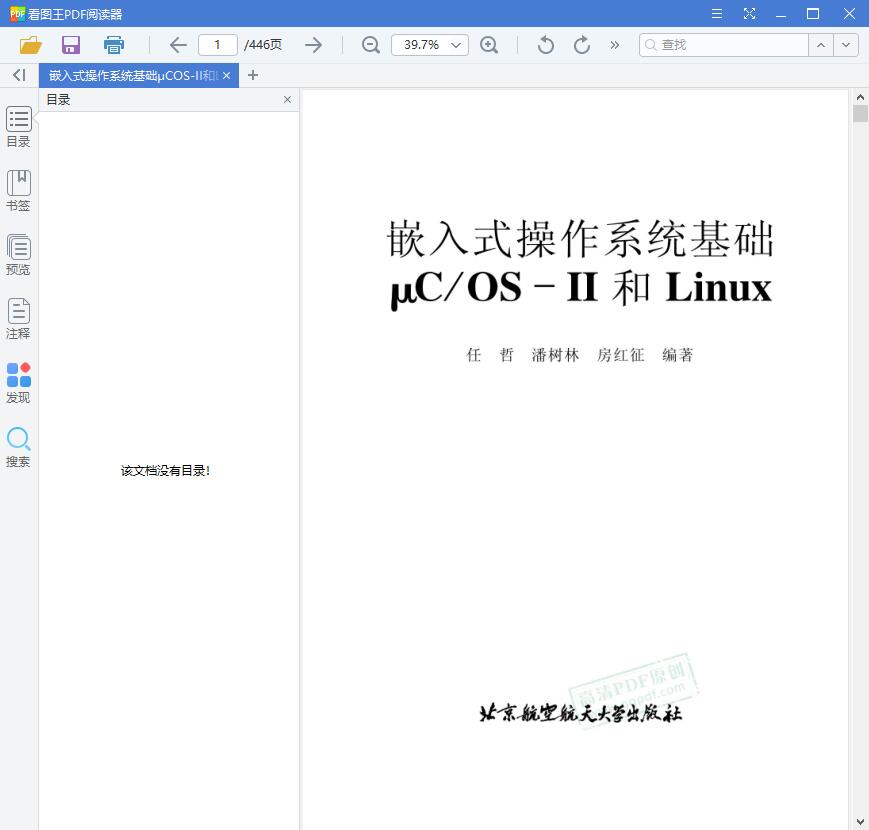The image size is (869, 830).
Task: Rotate the page clockwise
Action: pos(581,45)
